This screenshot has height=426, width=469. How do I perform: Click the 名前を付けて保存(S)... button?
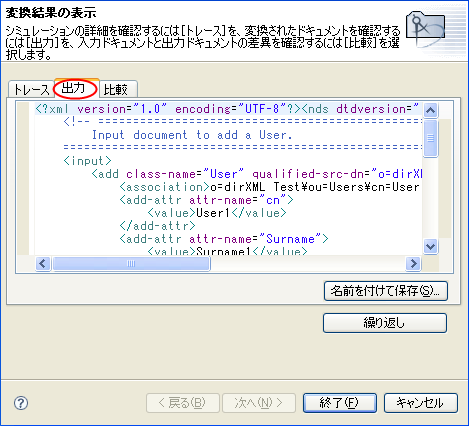(x=386, y=291)
